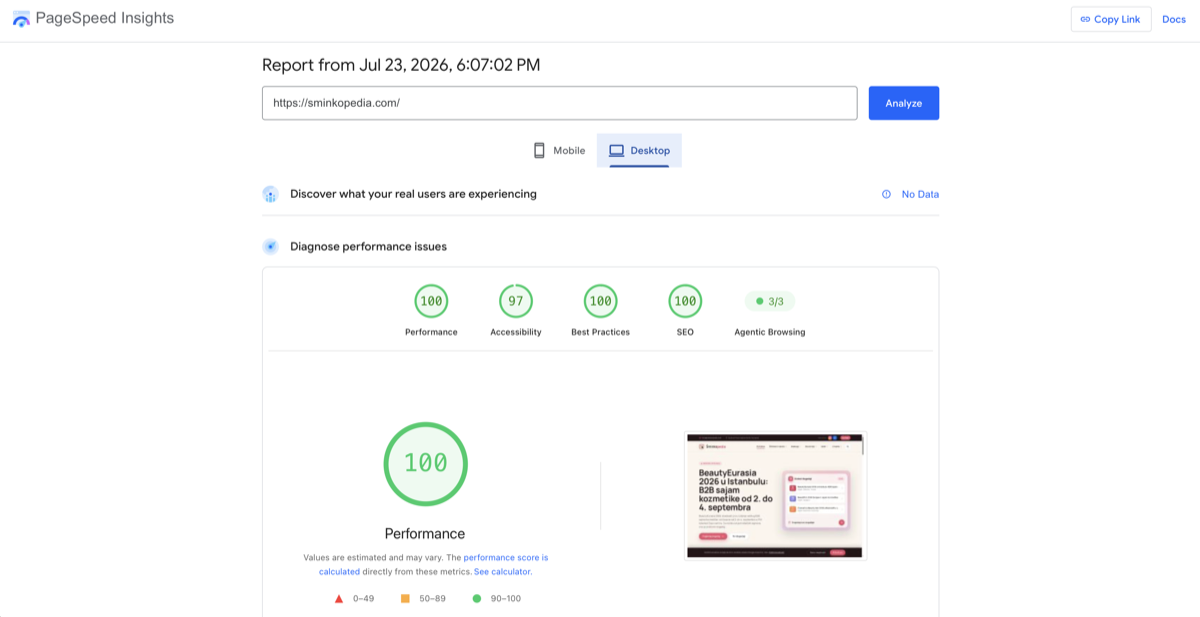The height and width of the screenshot is (617, 1200).
Task: Jump to the Best Practices score gauge
Action: click(601, 301)
